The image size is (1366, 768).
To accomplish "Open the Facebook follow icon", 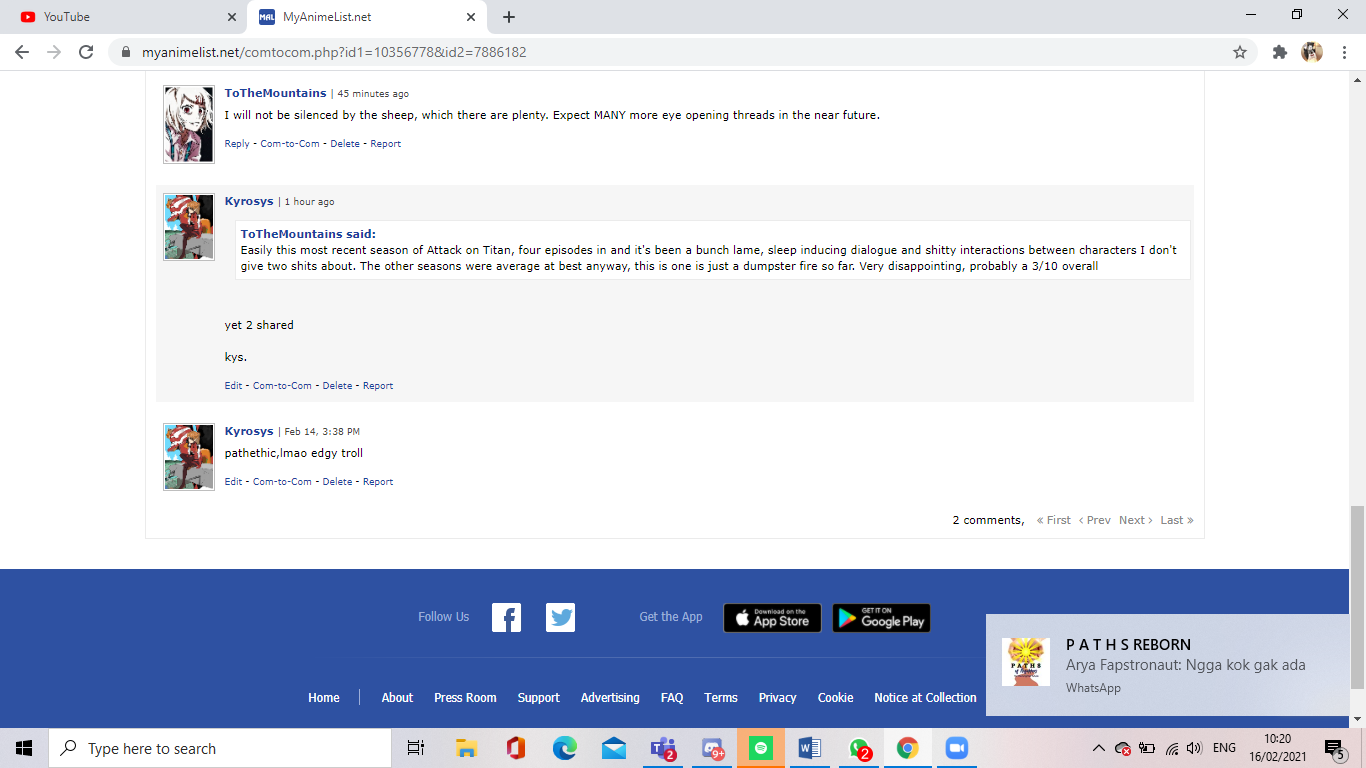I will click(506, 618).
